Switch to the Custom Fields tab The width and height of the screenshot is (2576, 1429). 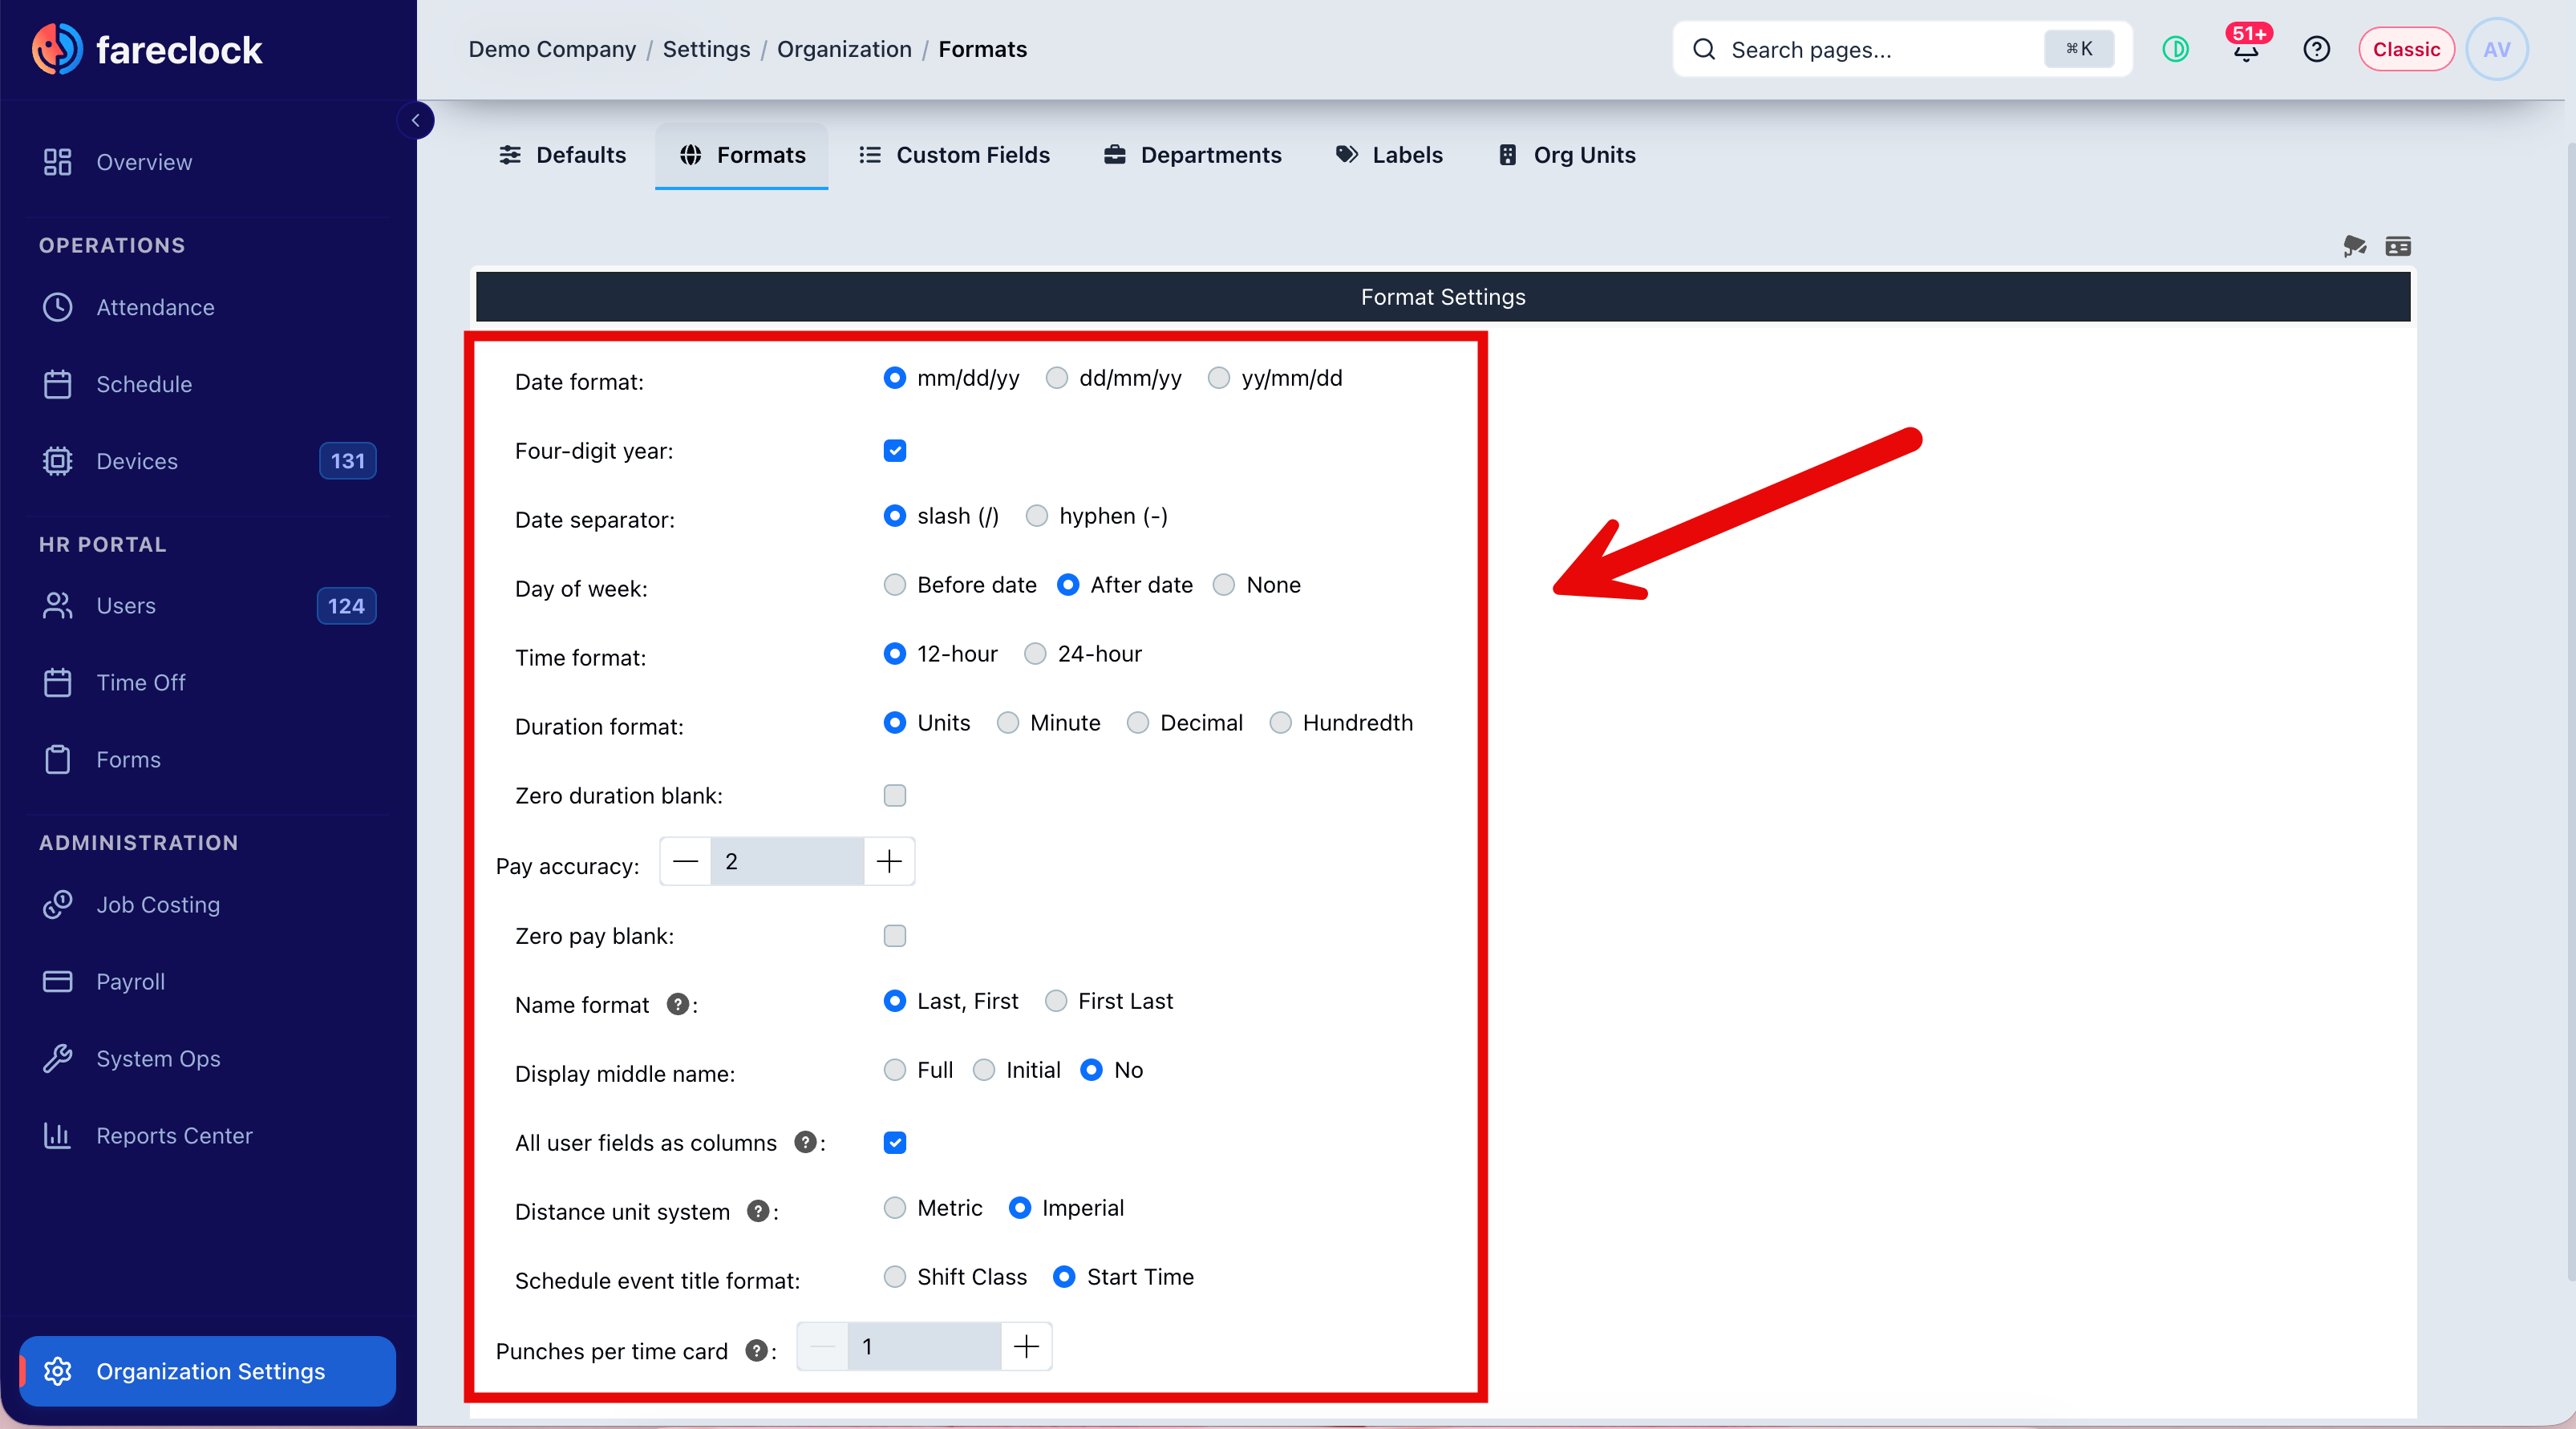tap(954, 155)
